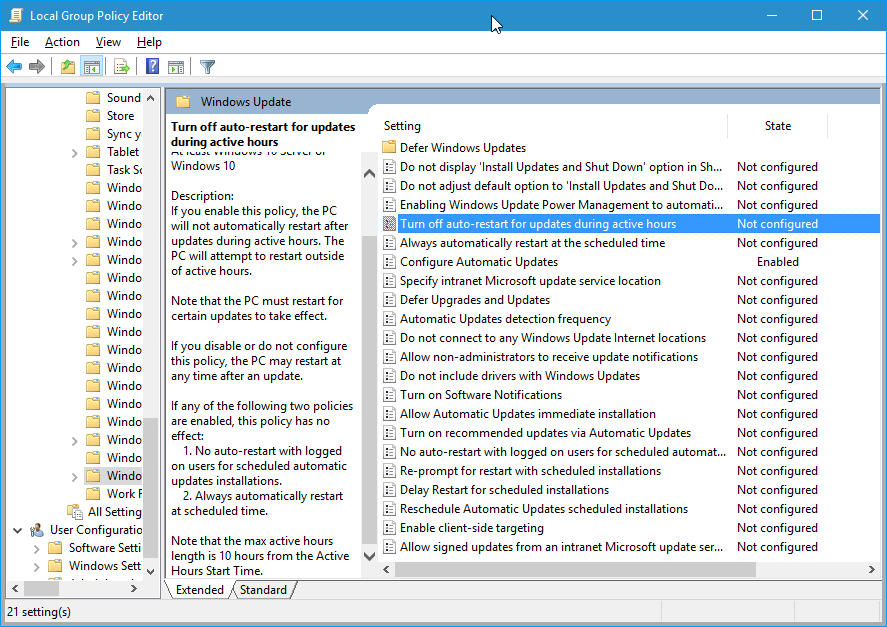Collapse the User Configuration node
Image resolution: width=887 pixels, height=627 pixels.
click(x=18, y=530)
